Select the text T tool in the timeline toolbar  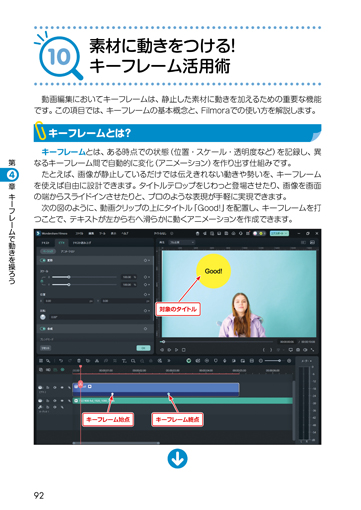pyautogui.click(x=124, y=361)
